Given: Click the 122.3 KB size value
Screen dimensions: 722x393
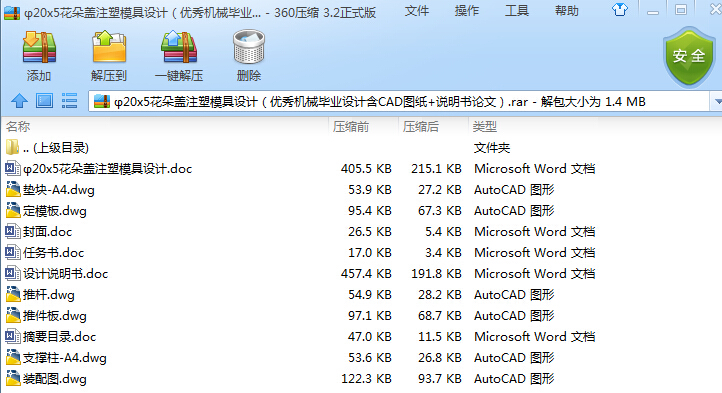Looking at the screenshot, I should pos(366,379).
